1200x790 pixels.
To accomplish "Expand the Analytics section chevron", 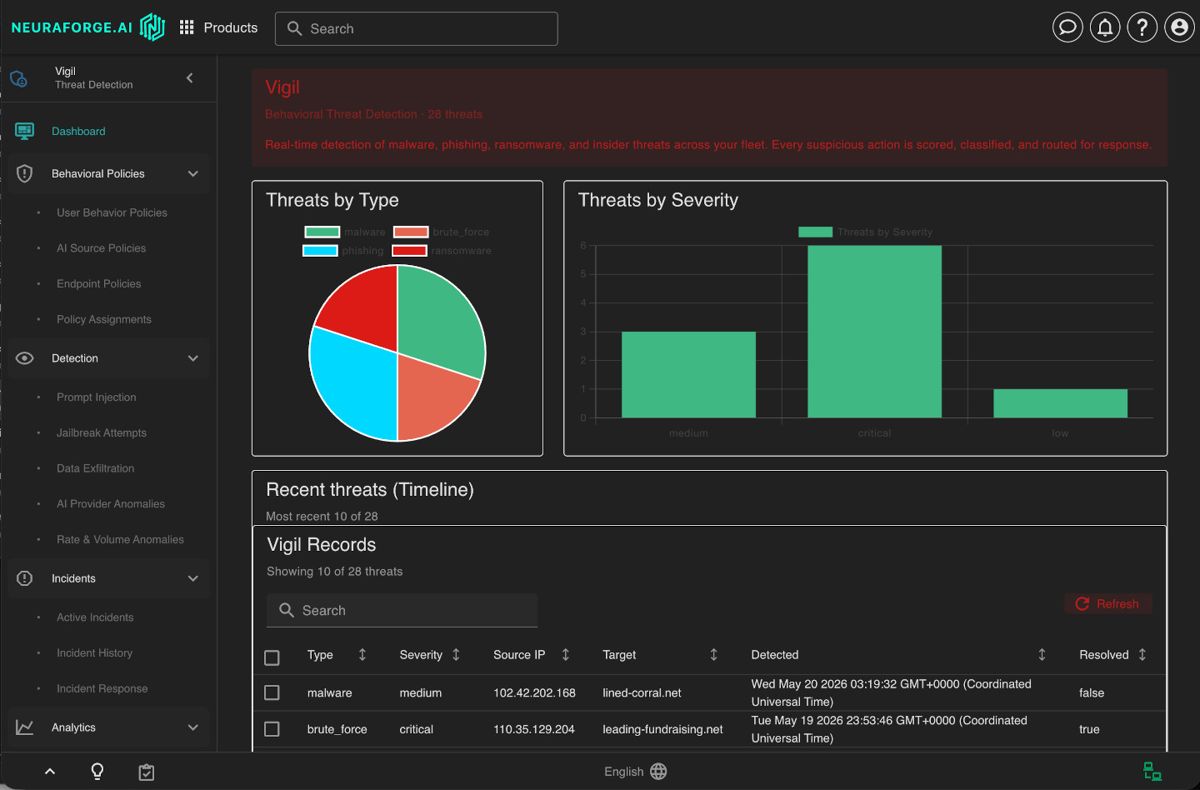I will (x=193, y=728).
